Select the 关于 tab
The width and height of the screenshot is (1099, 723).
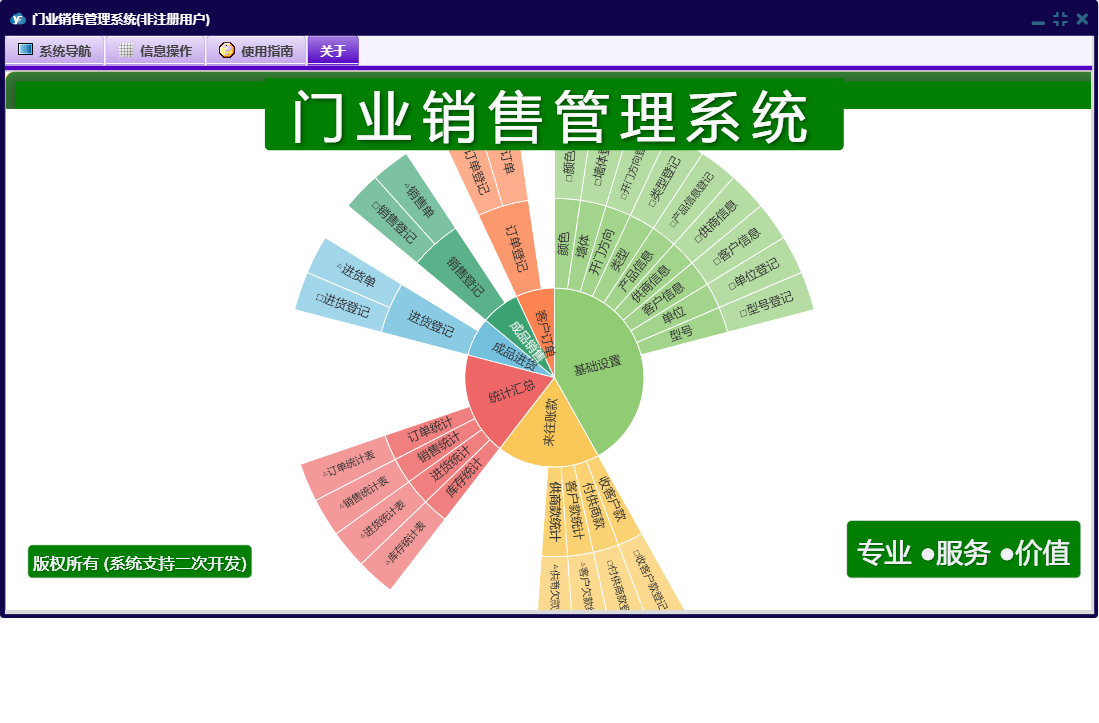(333, 50)
